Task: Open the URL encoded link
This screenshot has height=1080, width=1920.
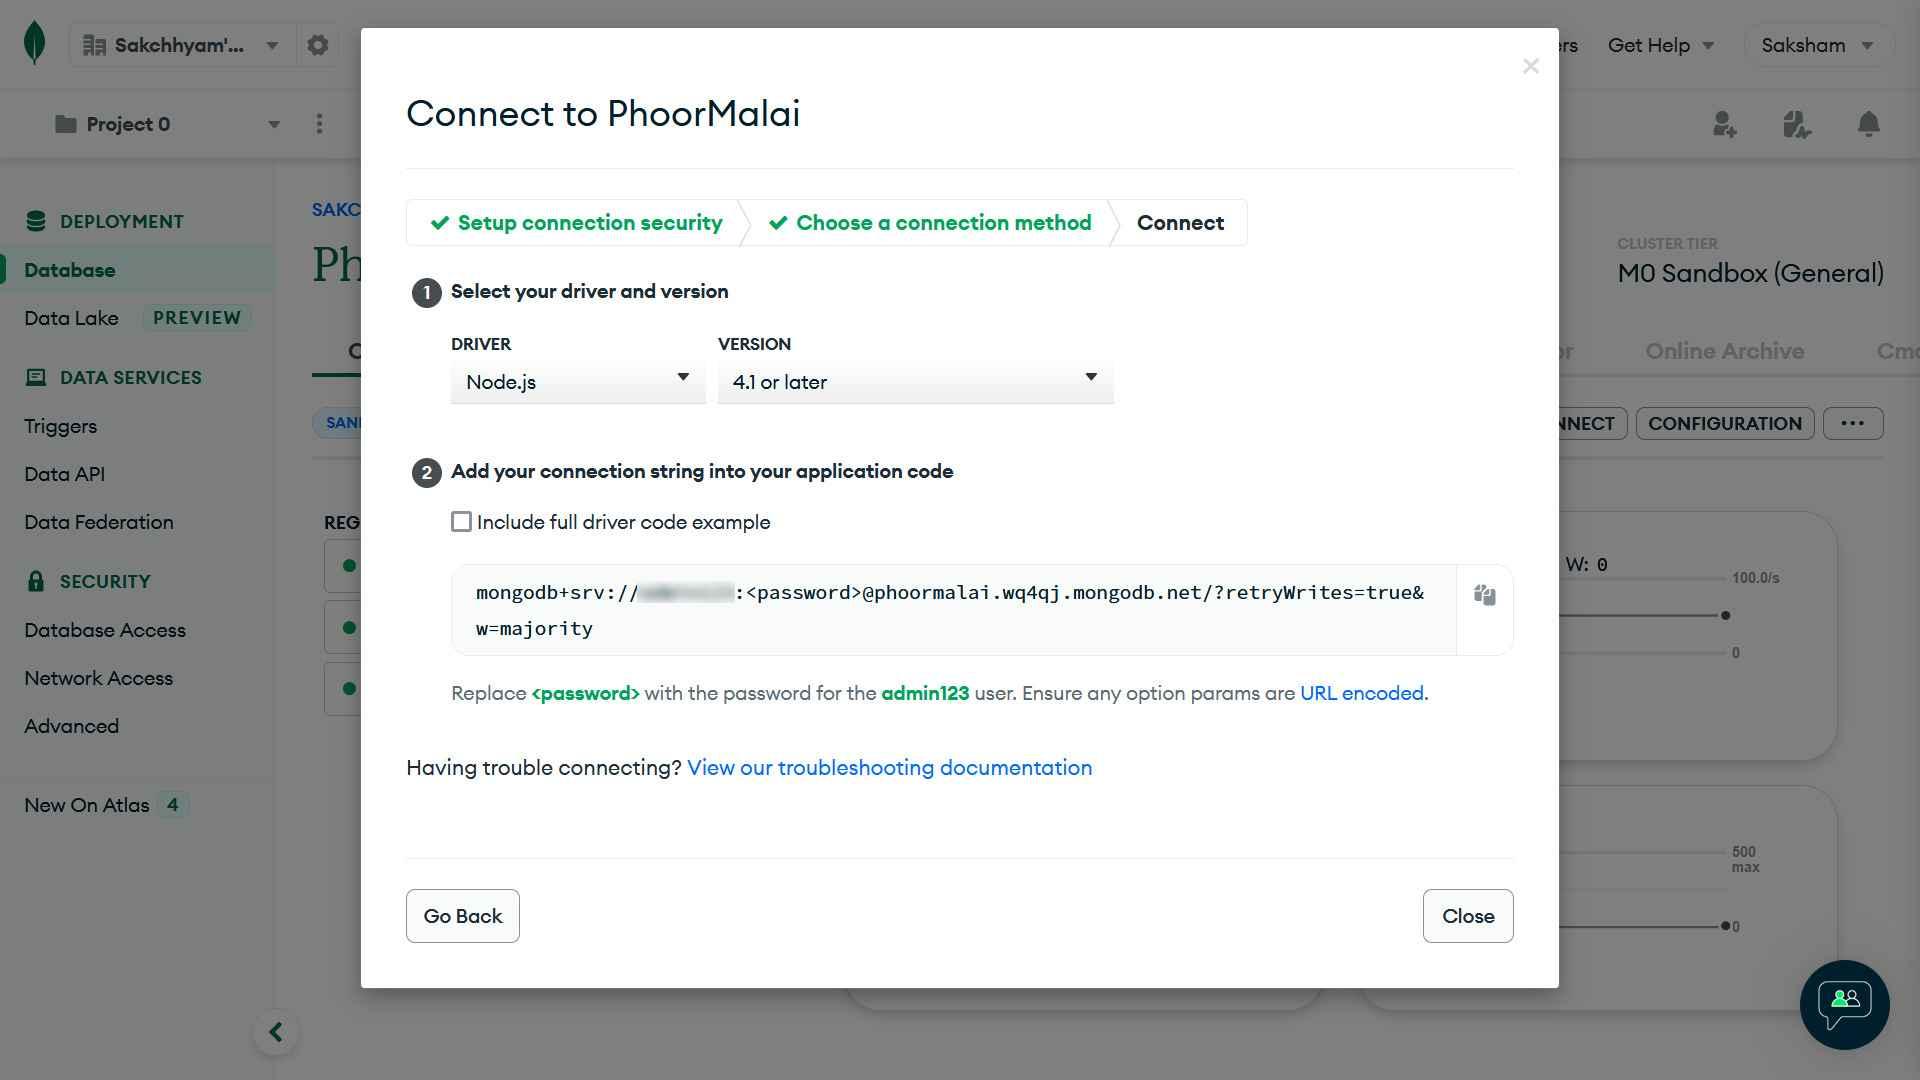Action: tap(1361, 694)
